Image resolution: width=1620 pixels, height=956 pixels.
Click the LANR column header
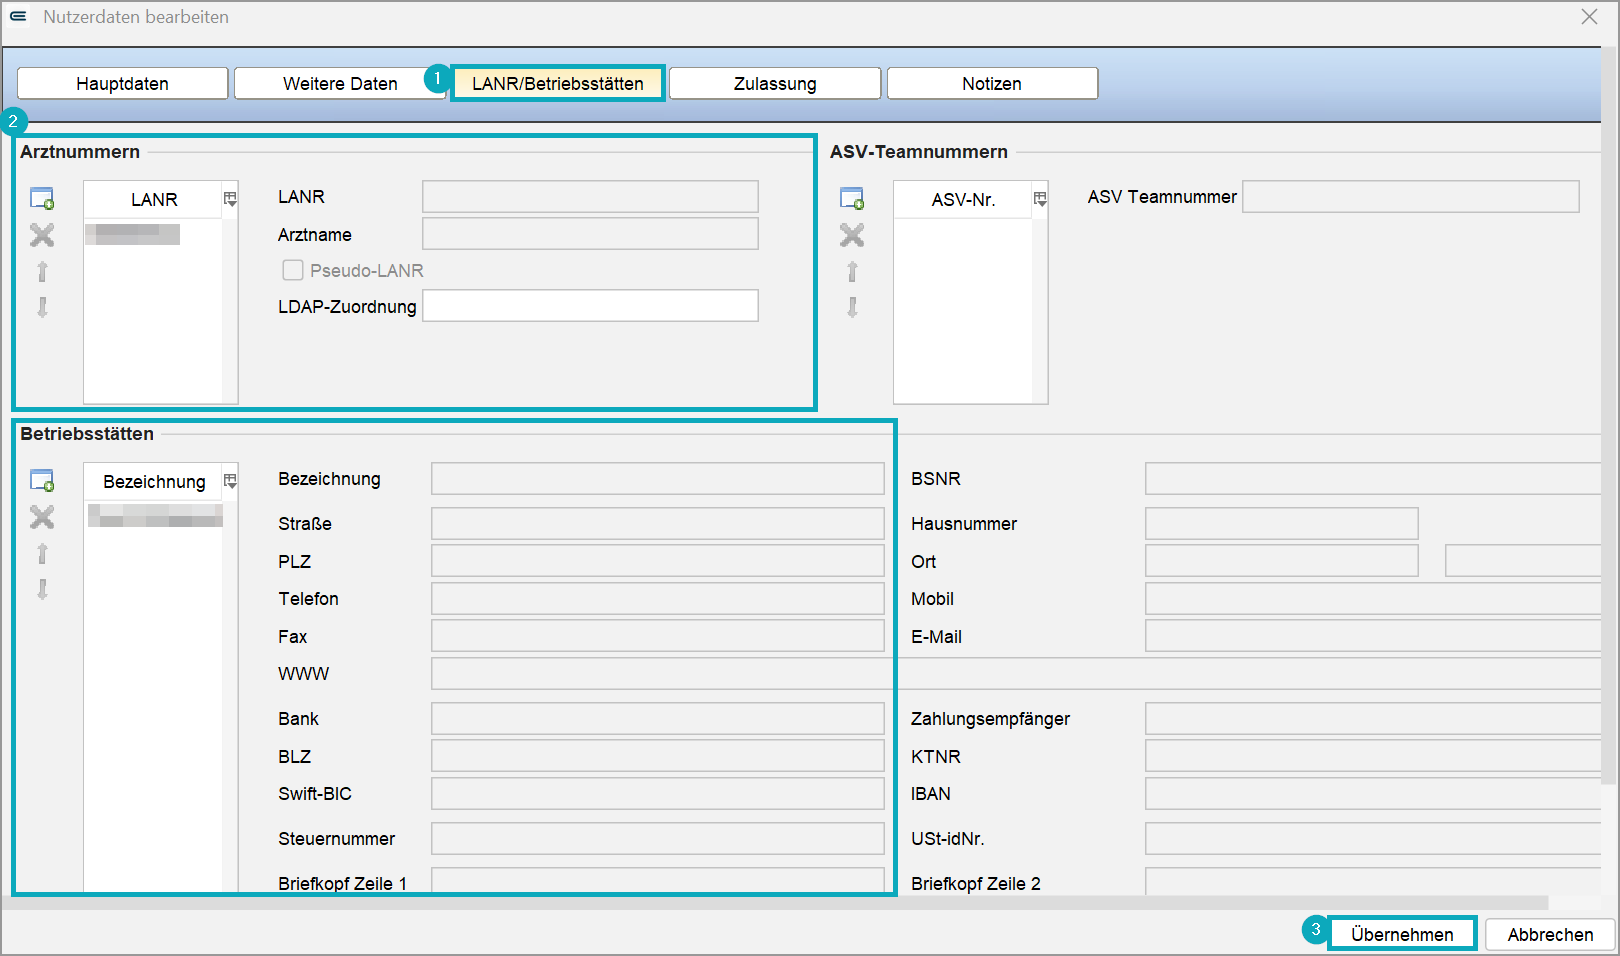click(154, 199)
